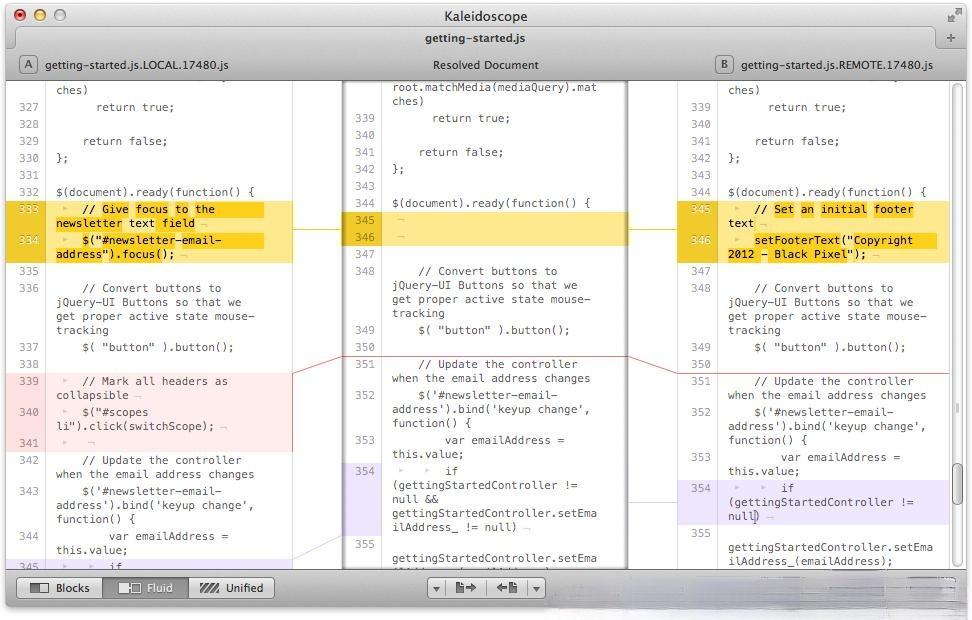This screenshot has height=620, width=972.
Task: Click getting-started.js.LOCAL.17480.js file name
Action: coord(136,65)
